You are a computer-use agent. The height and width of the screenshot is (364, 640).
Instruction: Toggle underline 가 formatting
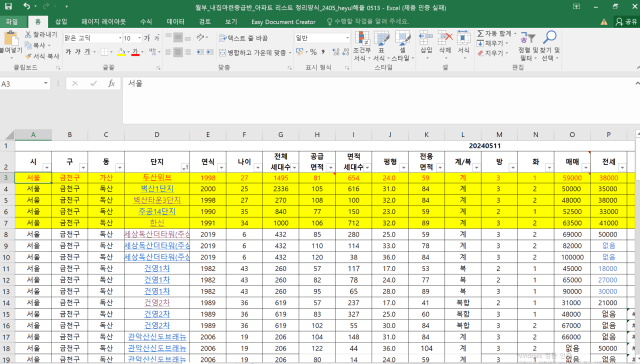[x=87, y=52]
